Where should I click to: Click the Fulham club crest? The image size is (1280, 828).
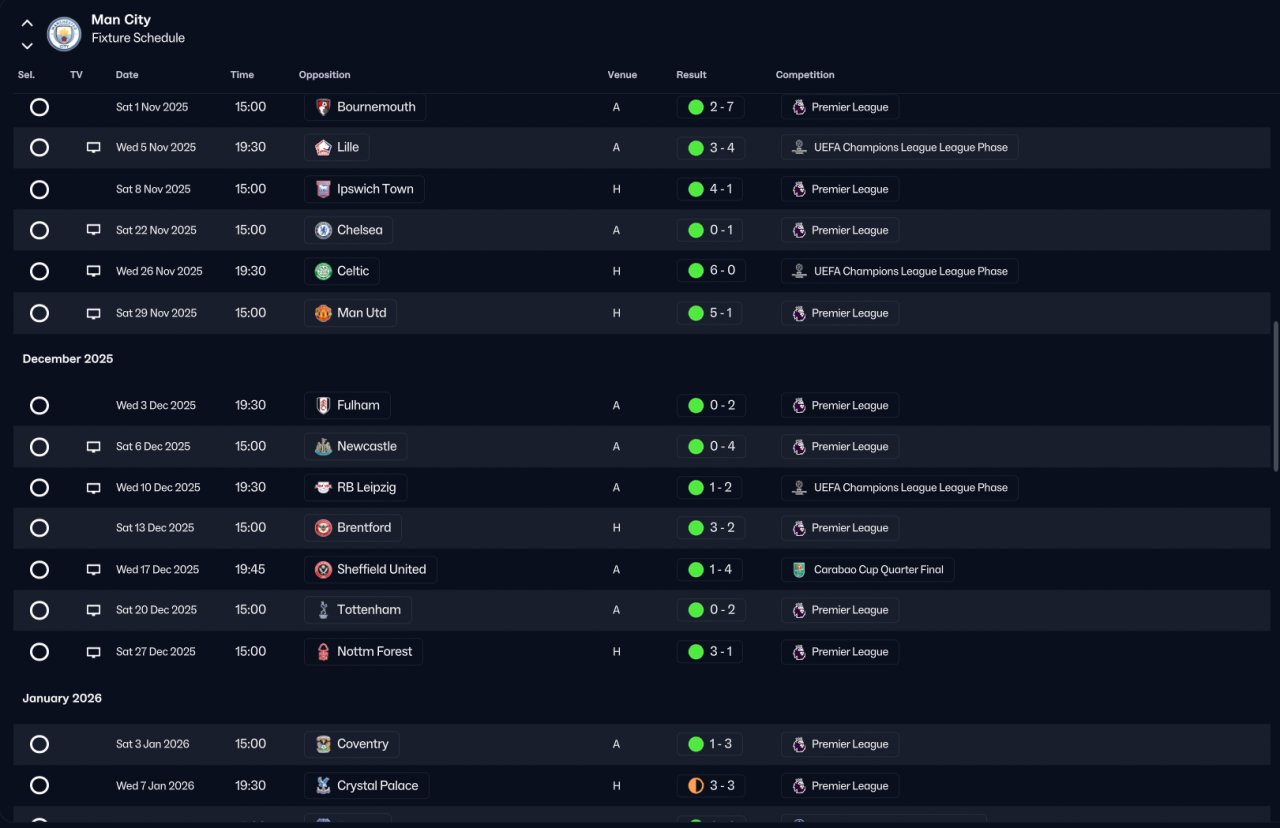pyautogui.click(x=323, y=405)
